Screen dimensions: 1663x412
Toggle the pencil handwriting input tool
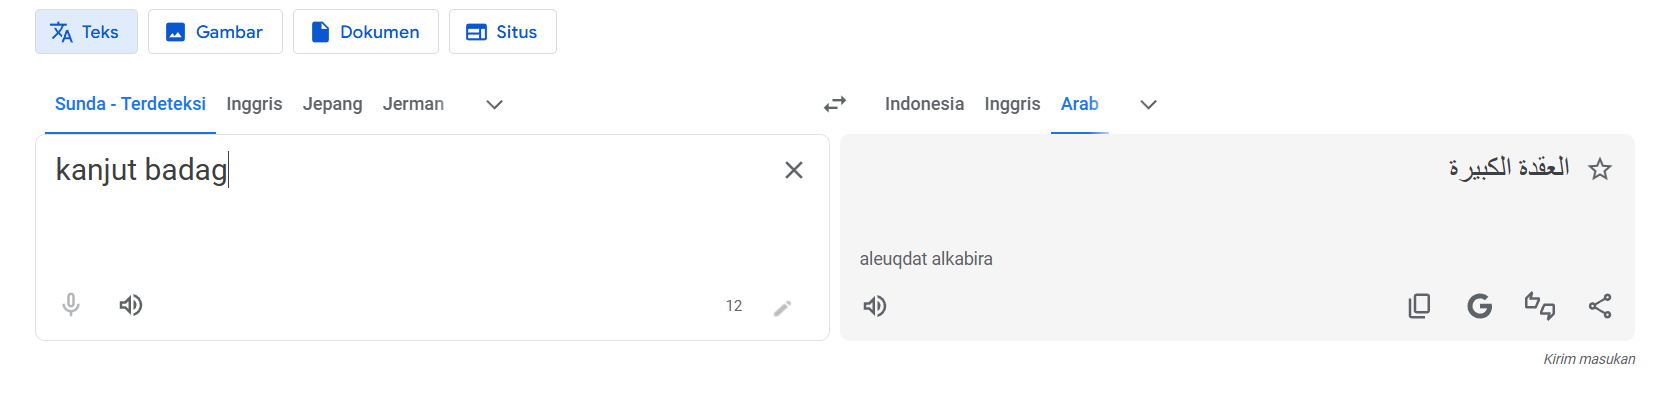(783, 307)
